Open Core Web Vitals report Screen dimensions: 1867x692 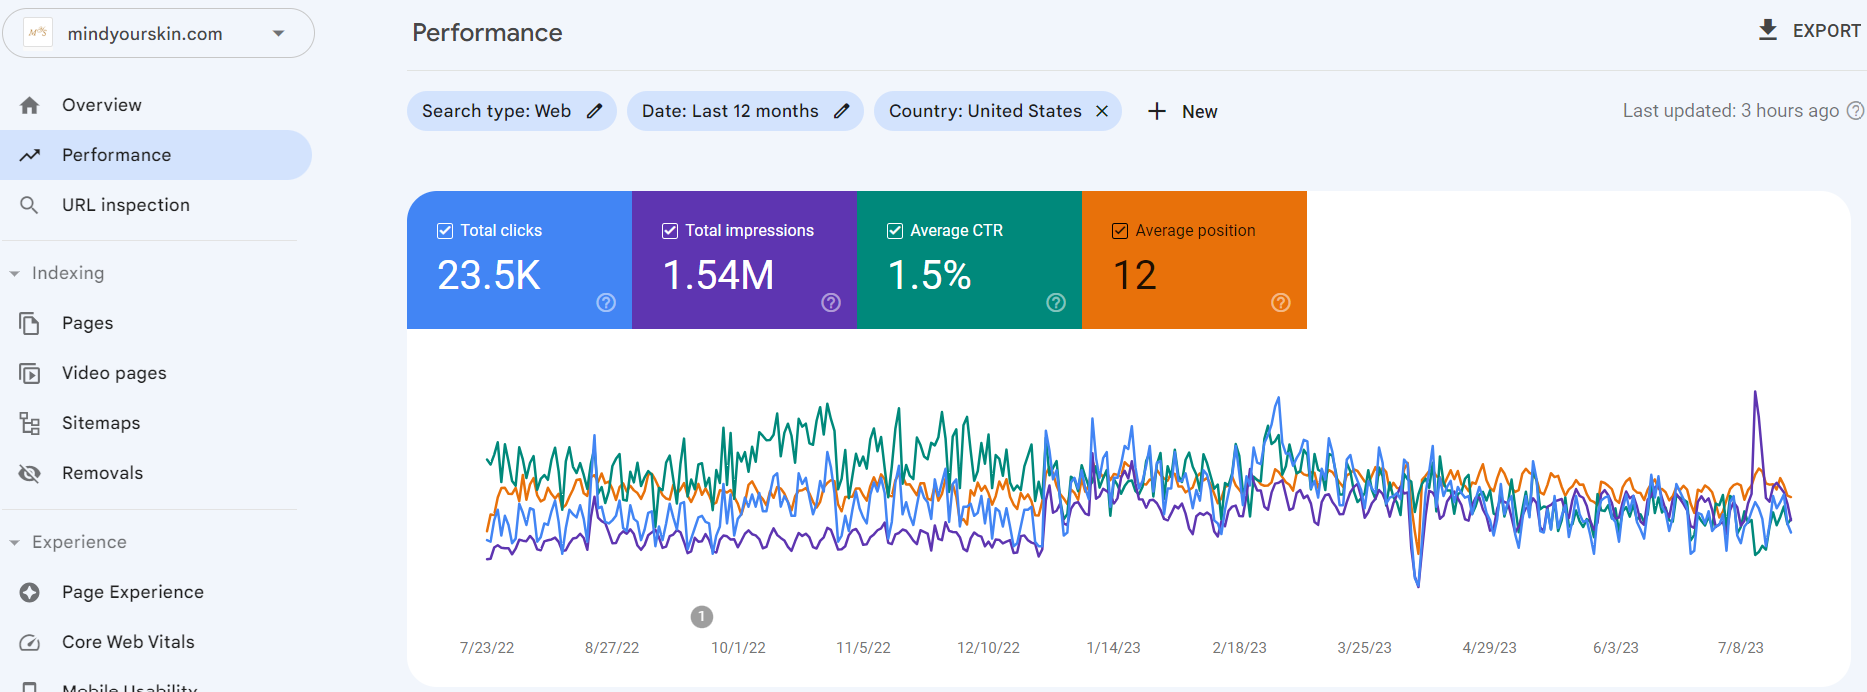128,642
